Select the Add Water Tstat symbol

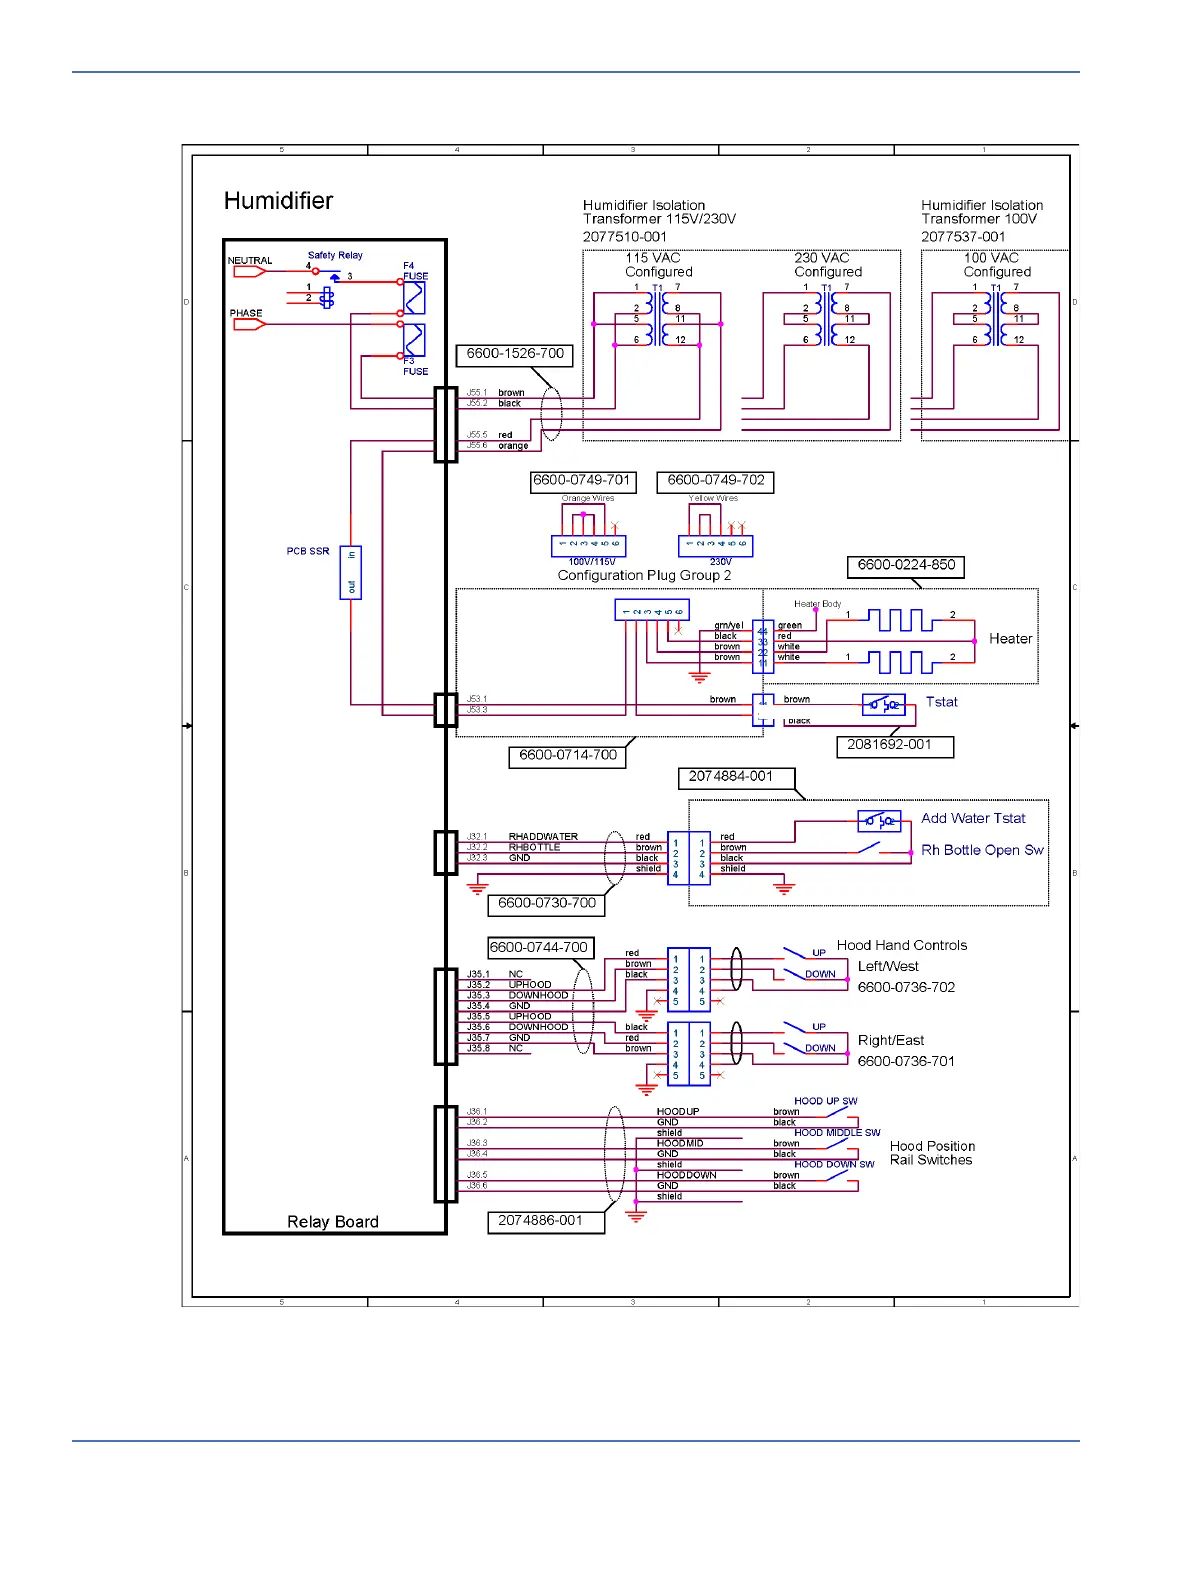[880, 821]
